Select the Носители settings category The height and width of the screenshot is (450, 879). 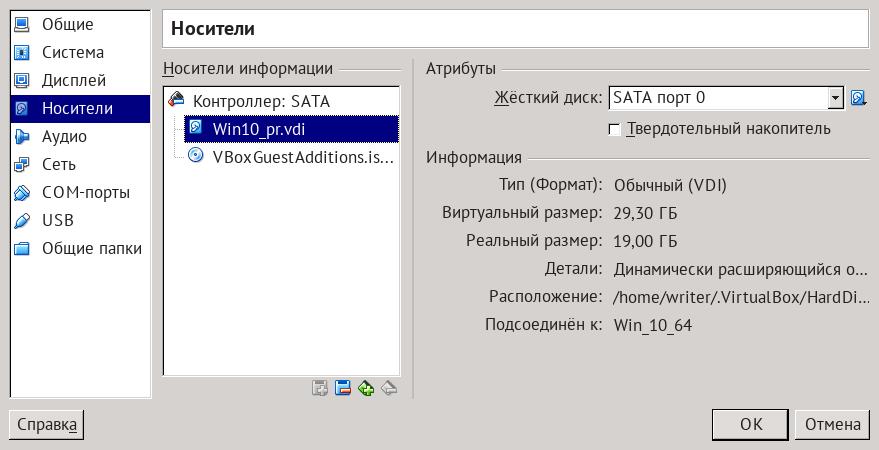pyautogui.click(x=80, y=109)
